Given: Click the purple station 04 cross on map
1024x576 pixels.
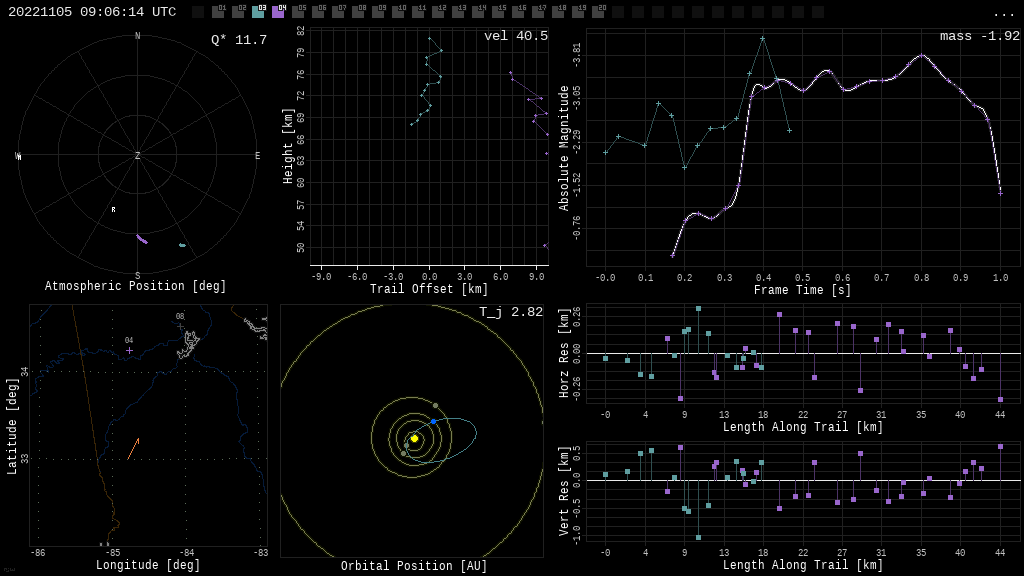Looking at the screenshot, I should pos(129,350).
